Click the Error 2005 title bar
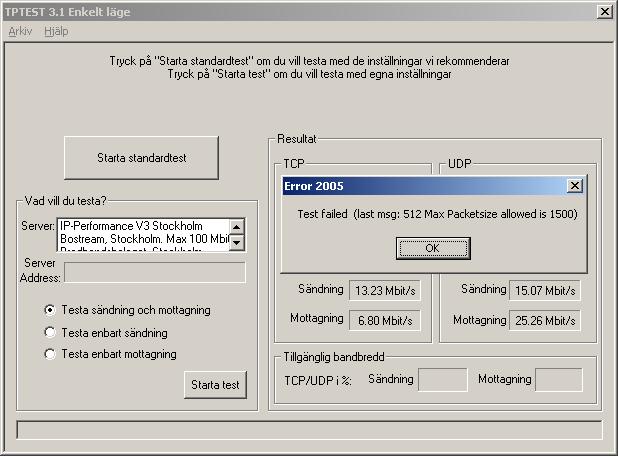Screen dimensions: 618x456 (x=424, y=186)
